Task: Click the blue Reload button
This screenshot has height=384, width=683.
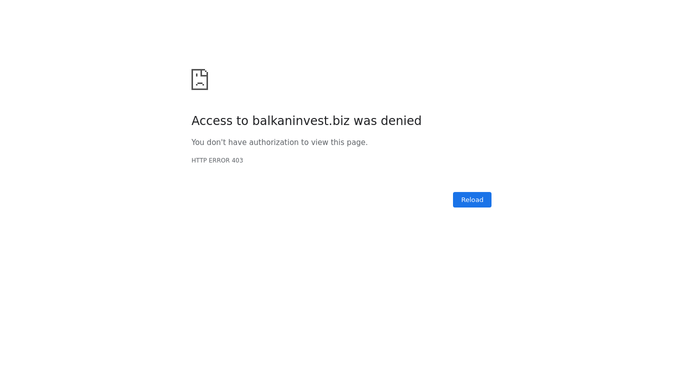Action: pos(472,200)
